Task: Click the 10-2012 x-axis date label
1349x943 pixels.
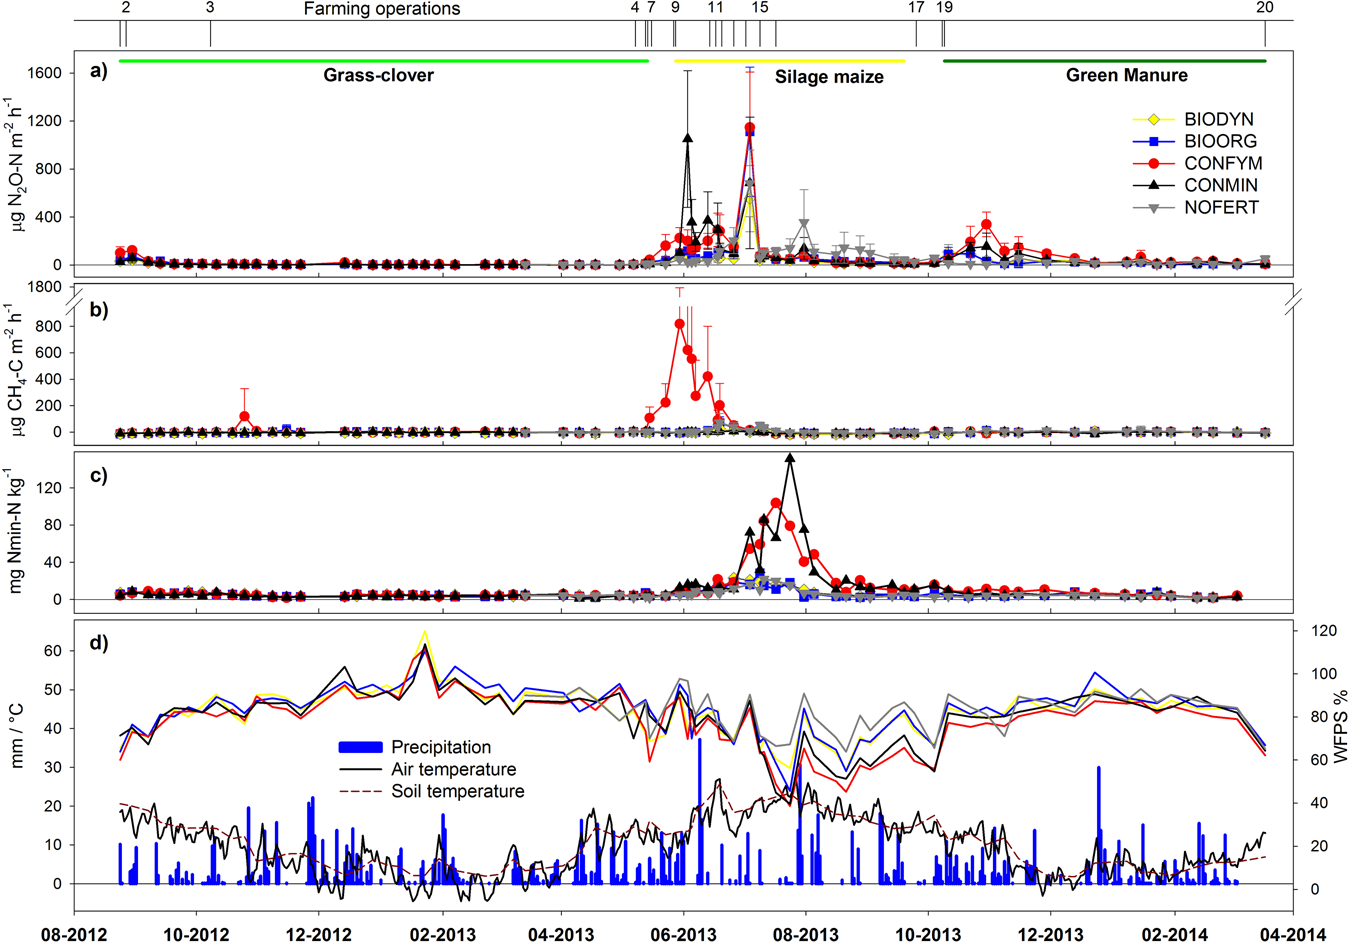Action: point(196,933)
